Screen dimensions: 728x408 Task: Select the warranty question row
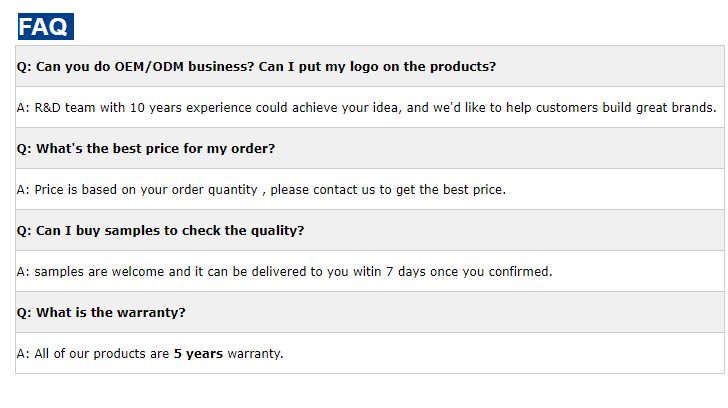[x=370, y=312]
